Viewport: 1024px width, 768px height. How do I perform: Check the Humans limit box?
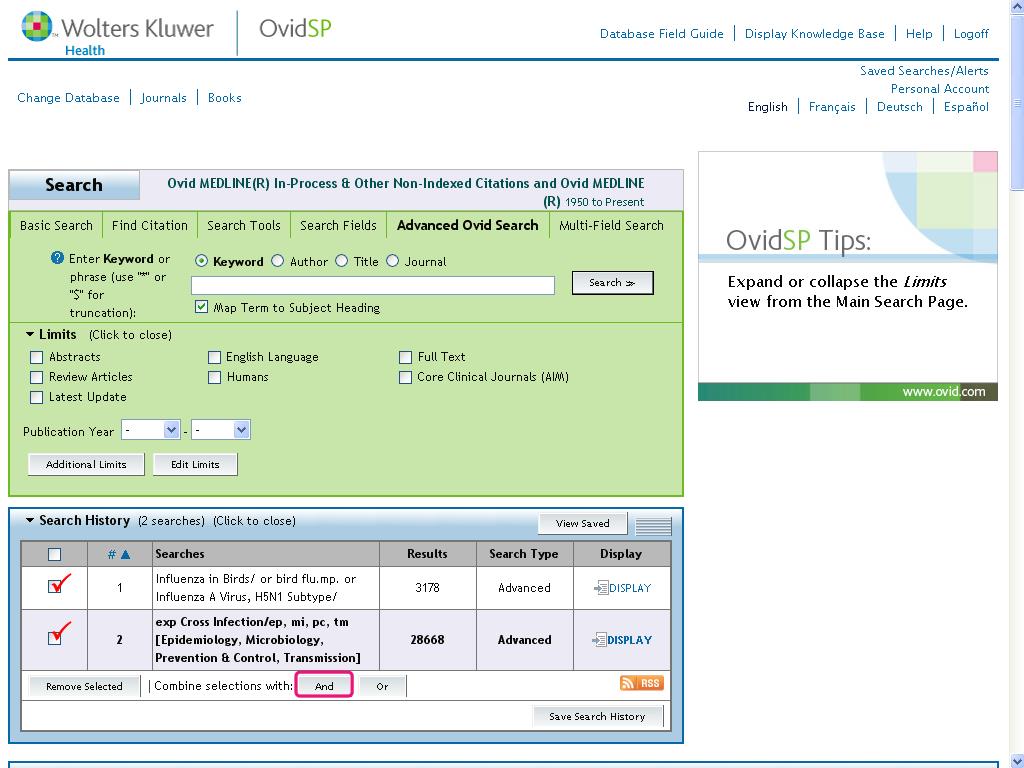tap(214, 377)
